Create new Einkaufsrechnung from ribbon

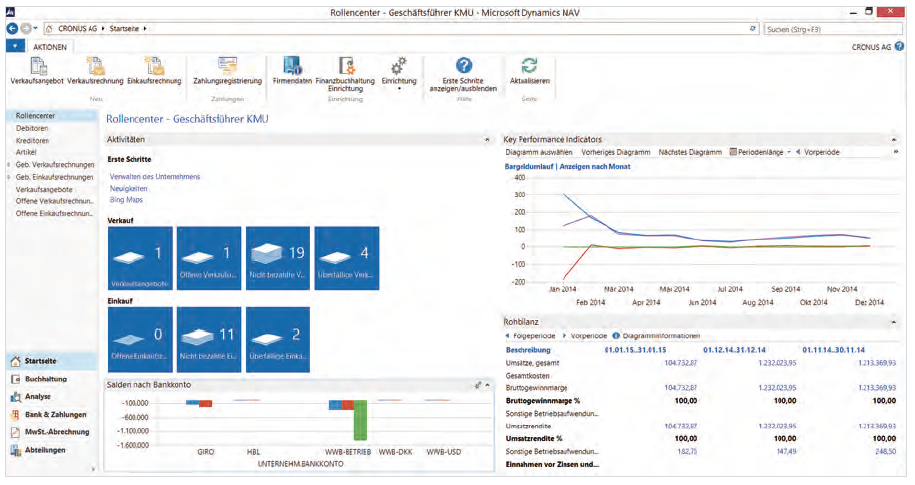coord(154,71)
